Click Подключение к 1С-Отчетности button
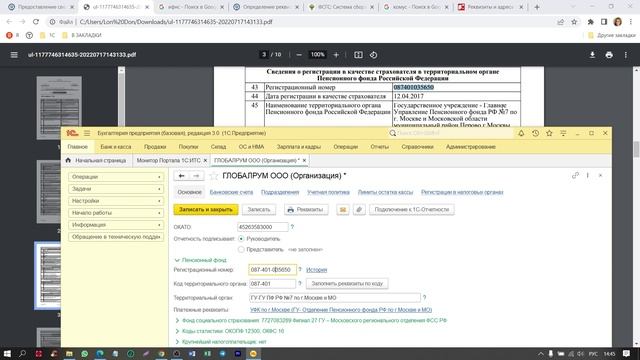The width and height of the screenshot is (640, 360). (411, 209)
